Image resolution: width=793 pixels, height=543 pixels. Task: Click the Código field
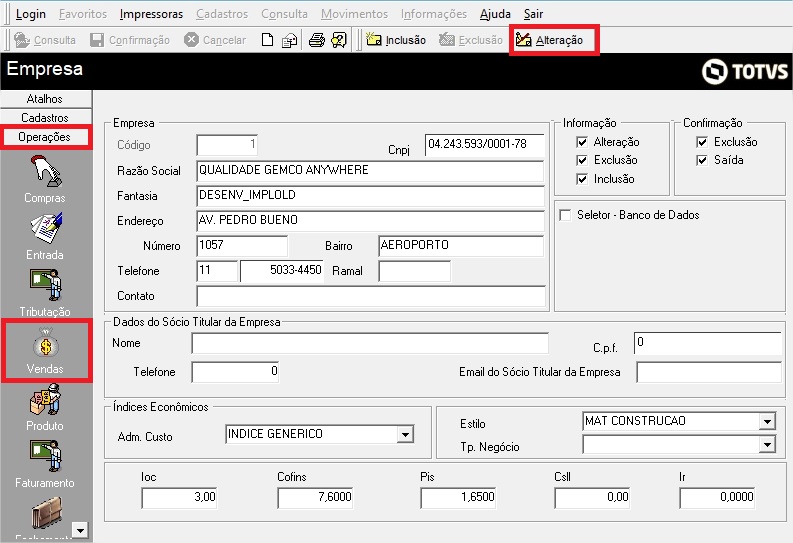point(227,145)
